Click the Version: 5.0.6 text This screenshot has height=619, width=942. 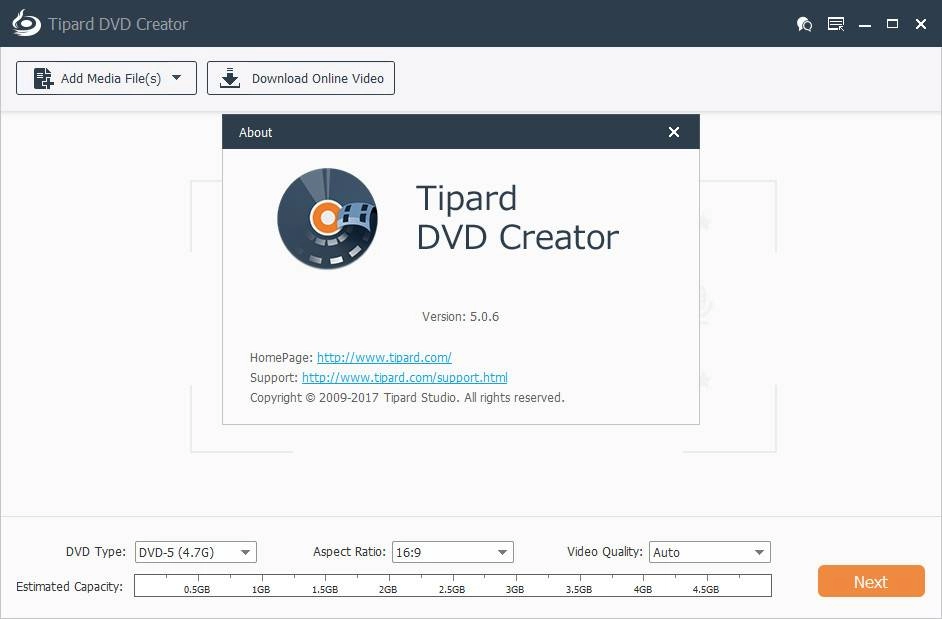tap(460, 317)
